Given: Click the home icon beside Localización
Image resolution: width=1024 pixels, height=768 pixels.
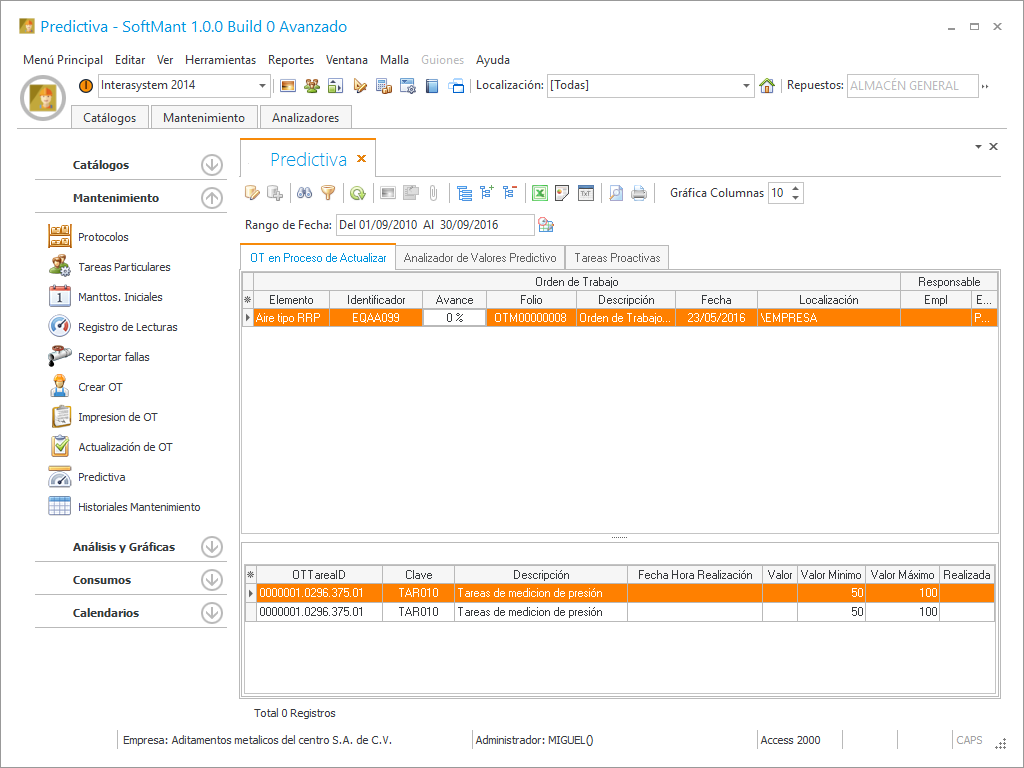Looking at the screenshot, I should coord(767,86).
